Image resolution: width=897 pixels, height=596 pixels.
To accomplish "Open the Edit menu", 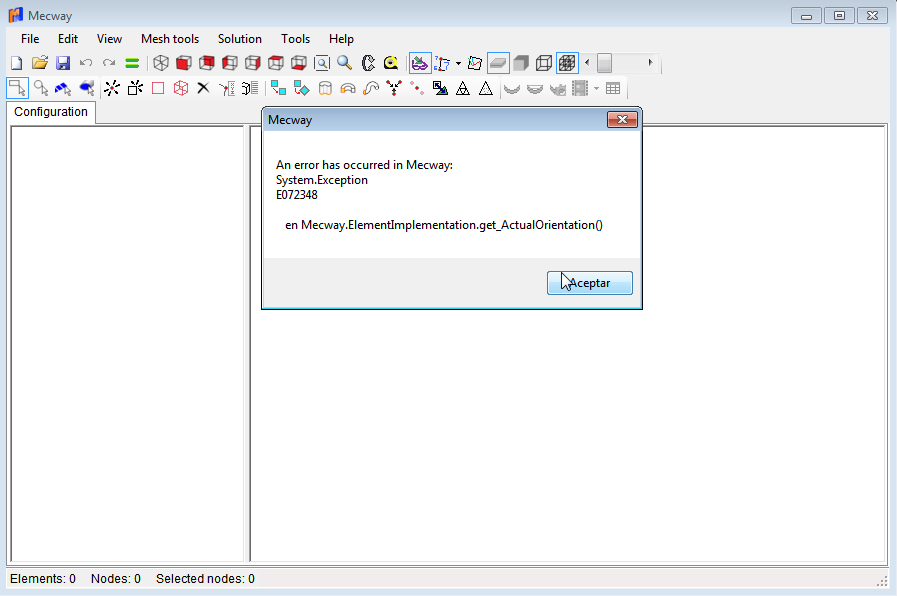I will click(68, 39).
